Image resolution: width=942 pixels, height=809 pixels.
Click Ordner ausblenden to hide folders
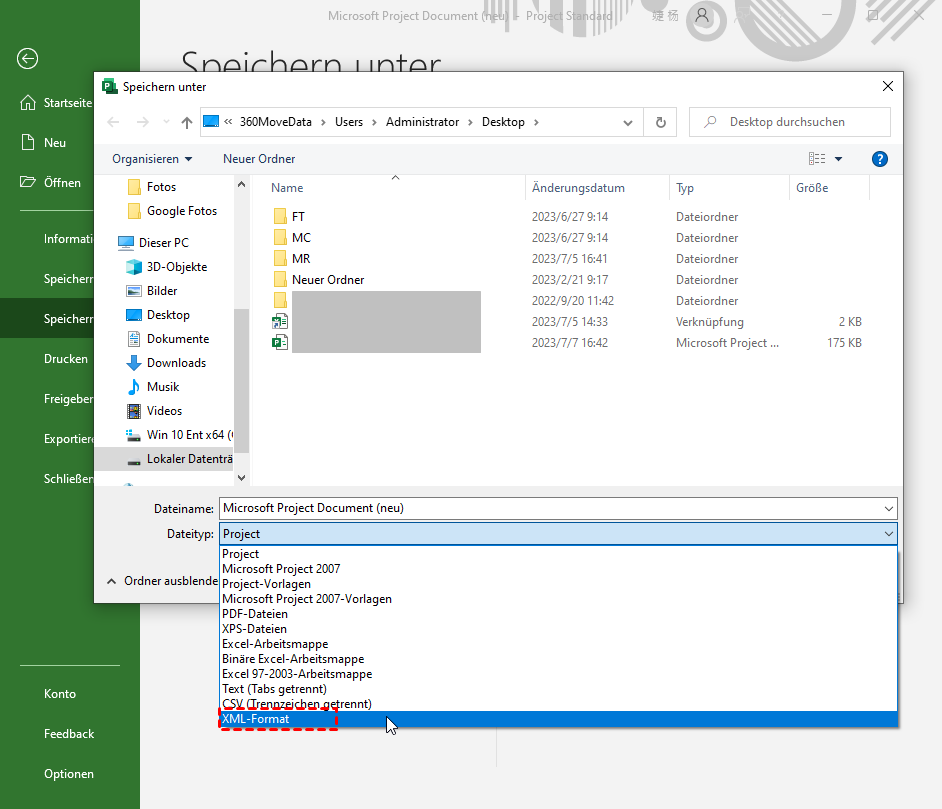pos(162,581)
